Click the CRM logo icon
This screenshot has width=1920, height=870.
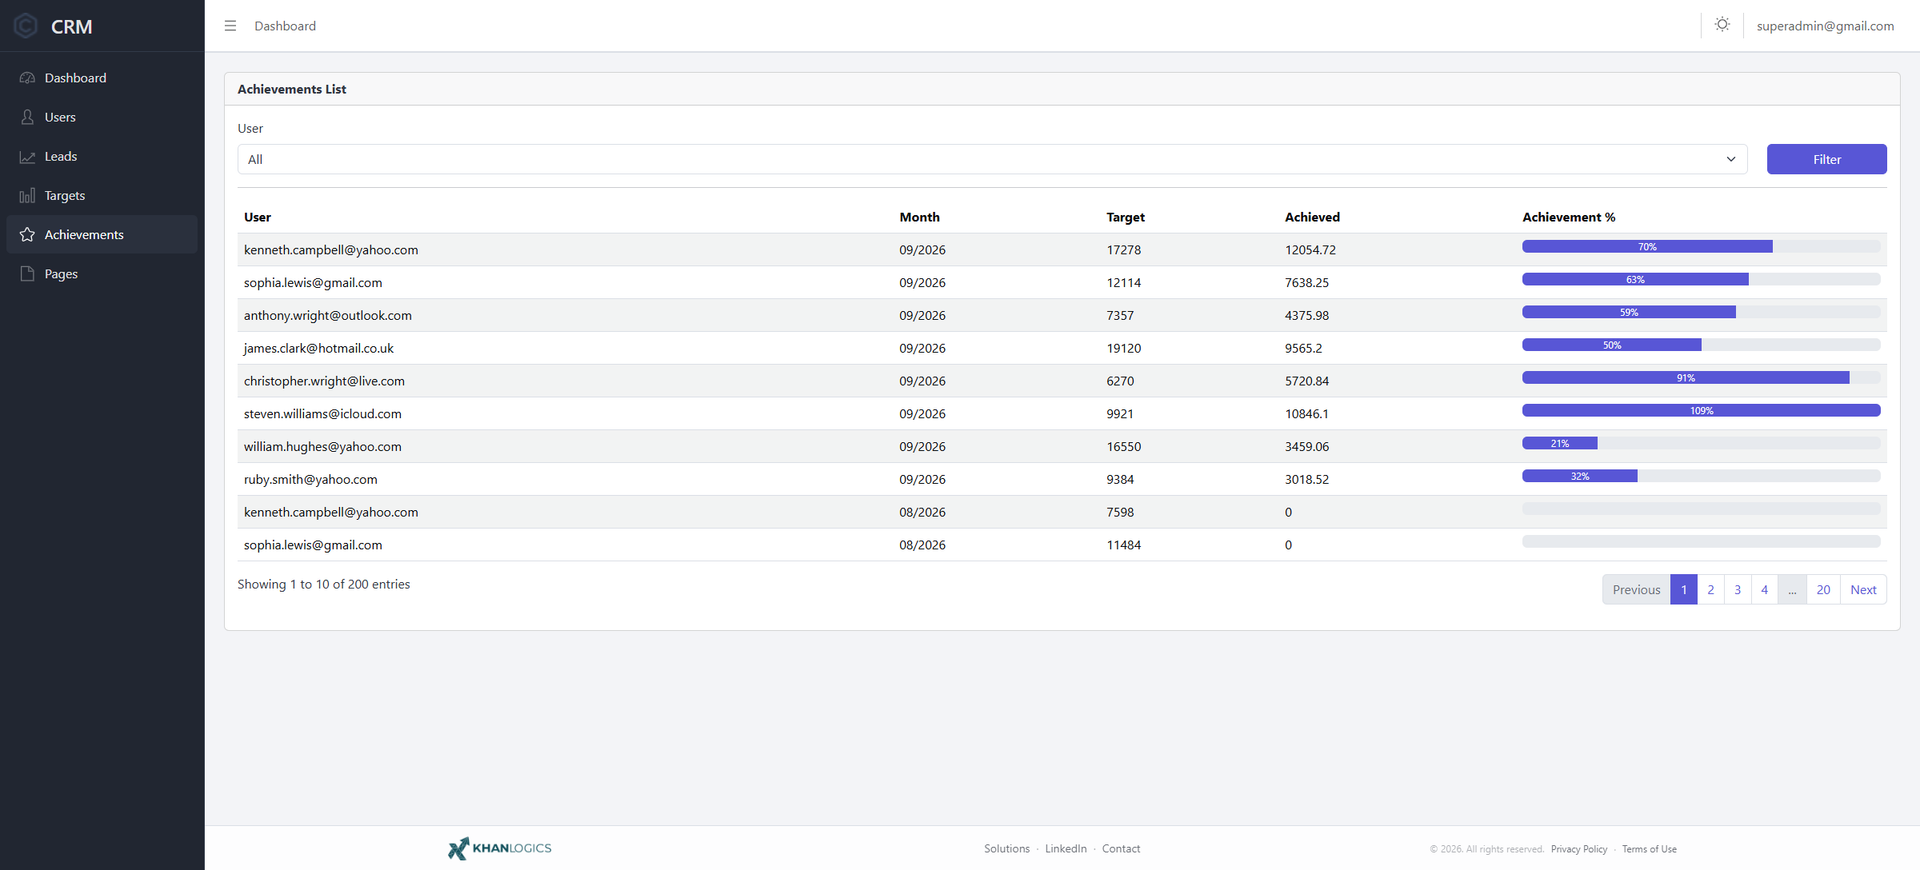(x=26, y=26)
